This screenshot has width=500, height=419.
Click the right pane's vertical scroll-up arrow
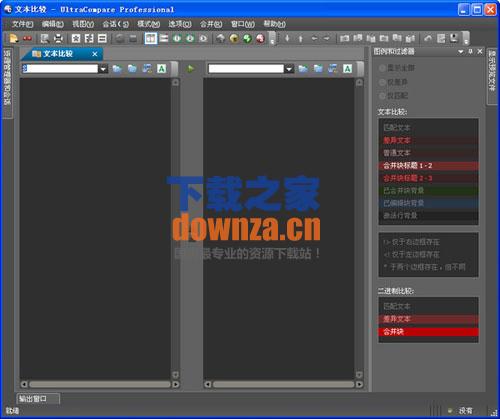359,82
